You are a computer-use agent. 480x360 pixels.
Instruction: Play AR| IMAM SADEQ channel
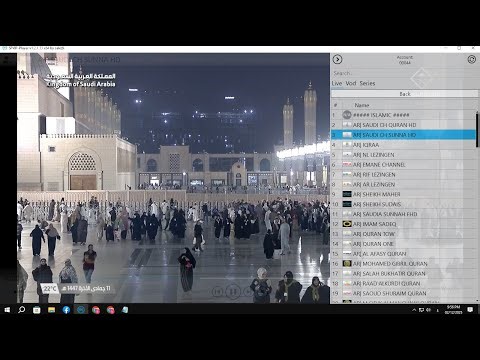tap(403, 224)
